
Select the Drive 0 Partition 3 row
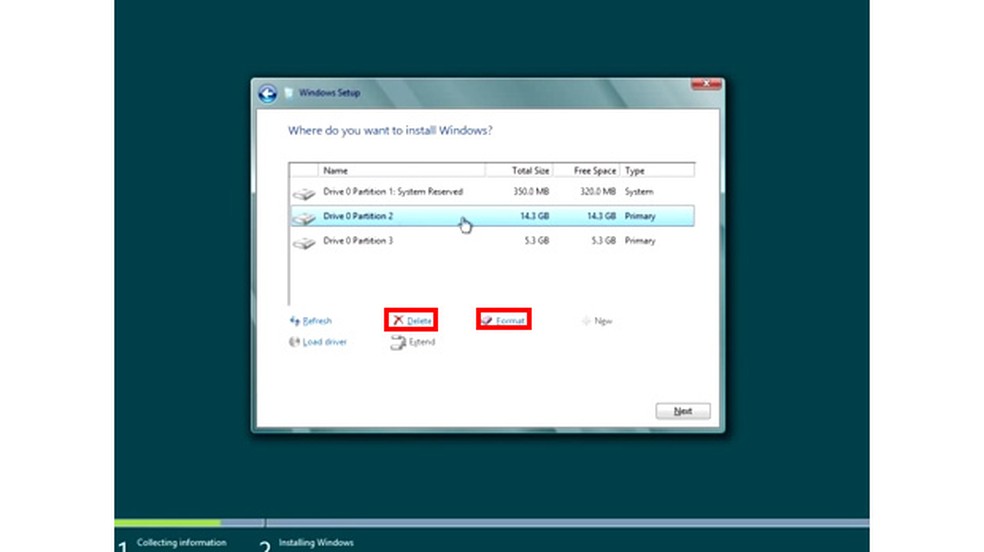[492, 241]
